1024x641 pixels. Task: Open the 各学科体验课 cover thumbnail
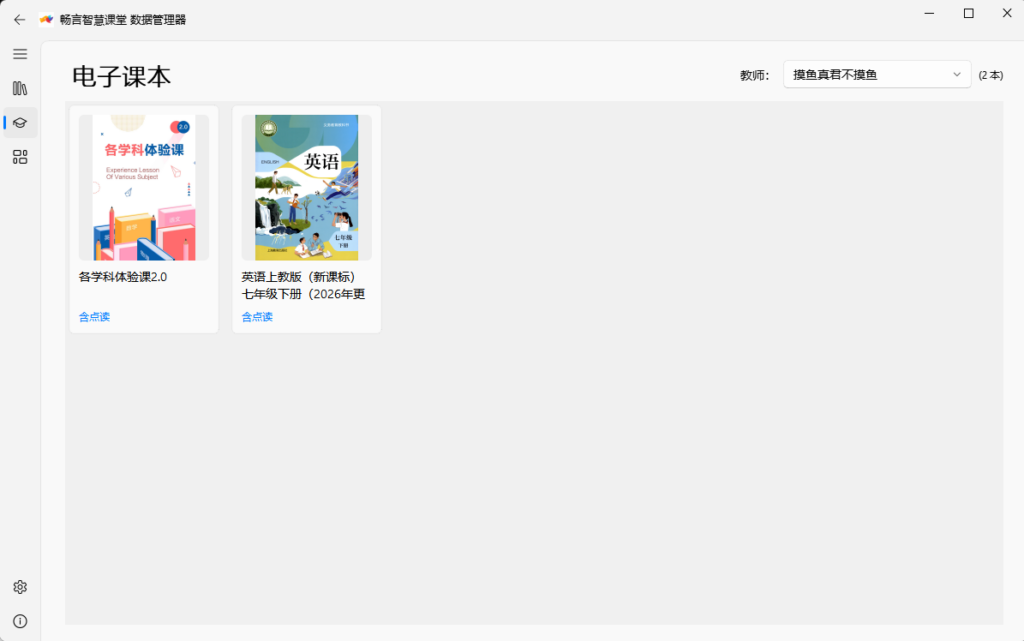click(144, 187)
